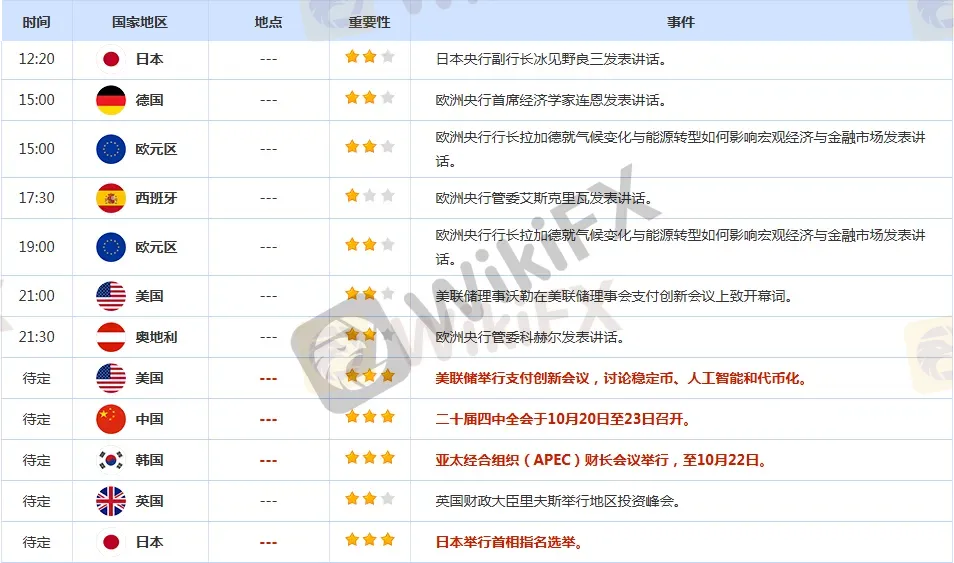Click the 地点 column header
Image resolution: width=954 pixels, height=563 pixels.
coord(268,22)
